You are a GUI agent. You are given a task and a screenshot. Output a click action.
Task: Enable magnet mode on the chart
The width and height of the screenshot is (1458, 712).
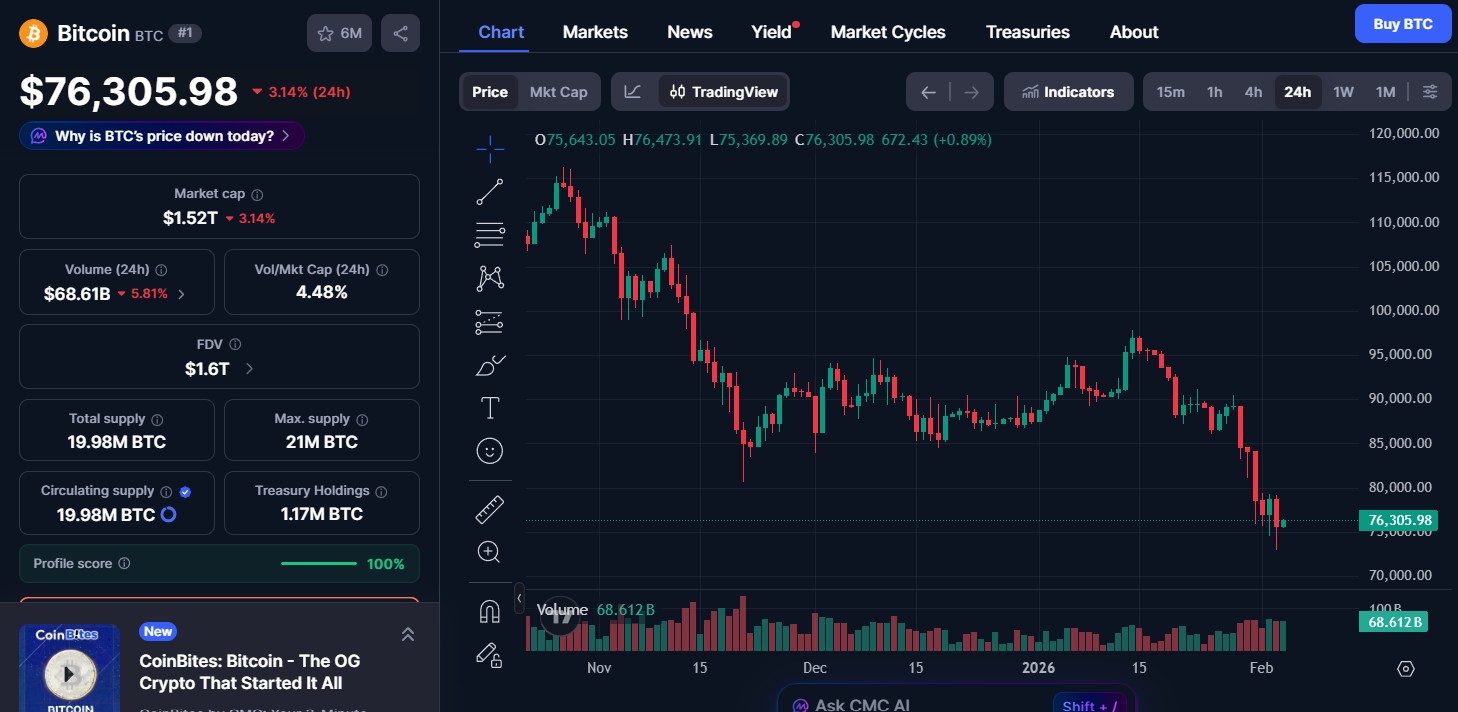pyautogui.click(x=490, y=610)
